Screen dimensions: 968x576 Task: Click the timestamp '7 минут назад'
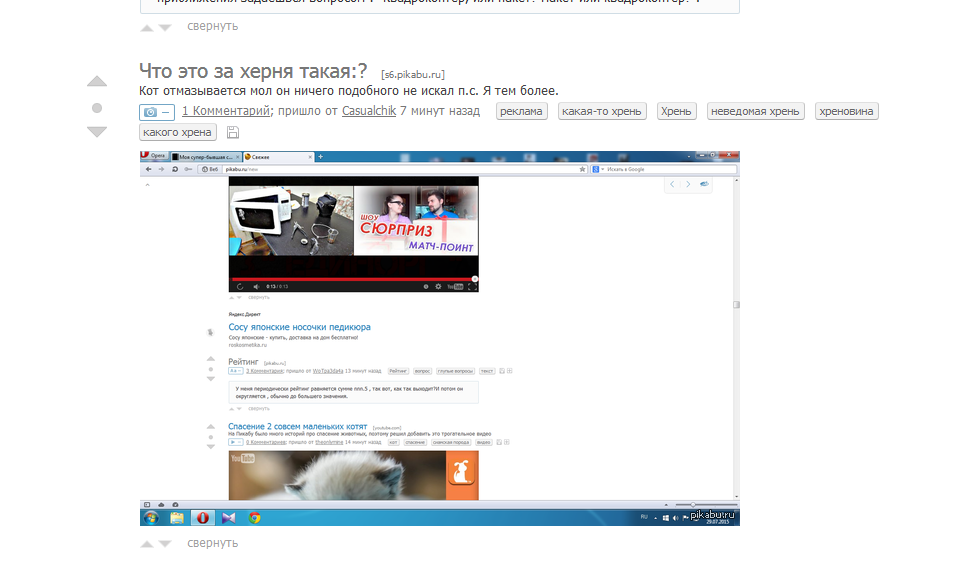440,111
